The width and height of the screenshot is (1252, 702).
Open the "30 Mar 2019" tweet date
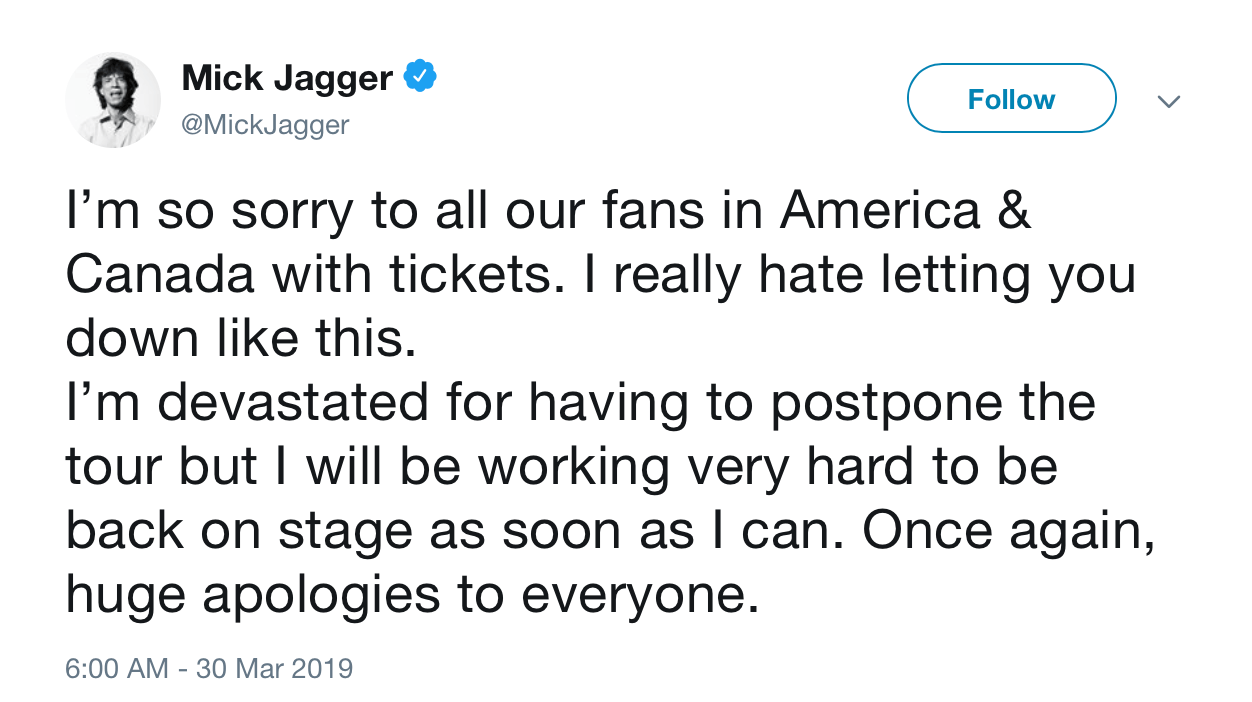point(275,668)
